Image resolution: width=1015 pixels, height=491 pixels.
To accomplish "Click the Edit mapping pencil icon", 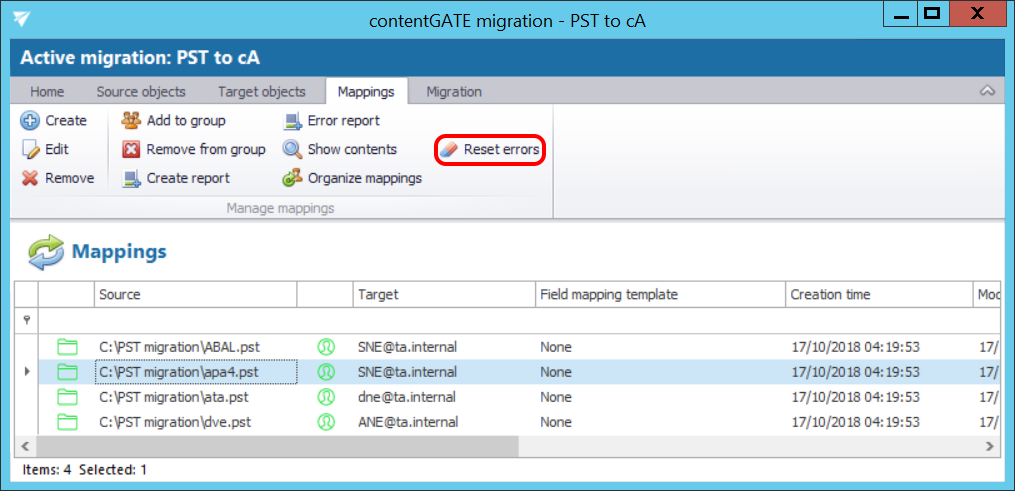I will point(30,150).
